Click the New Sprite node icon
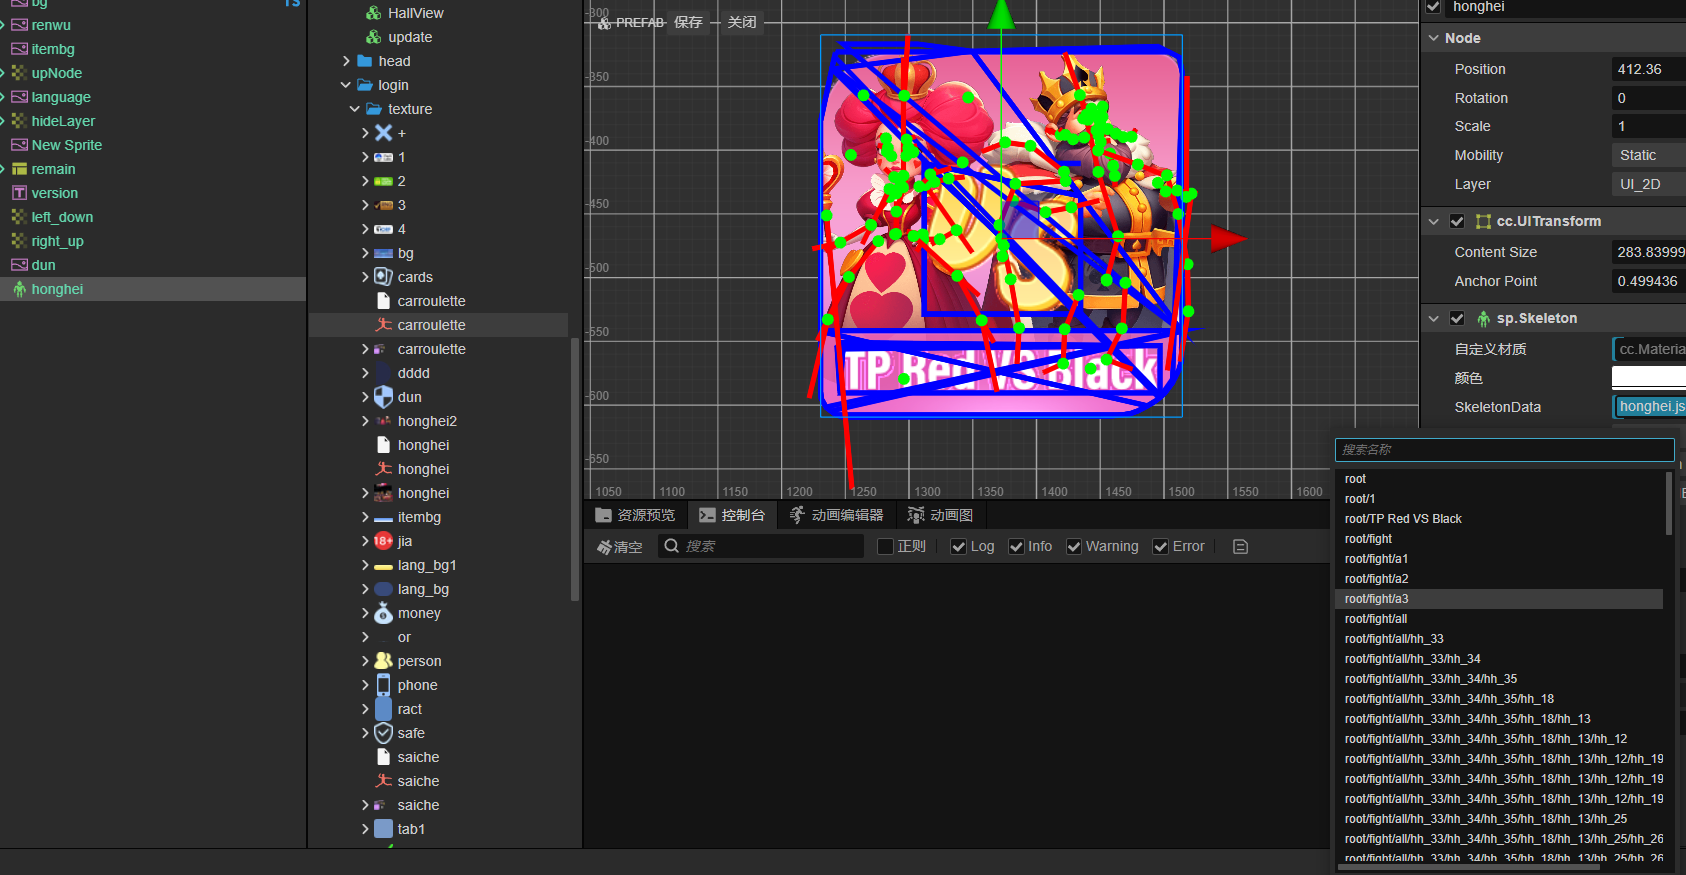This screenshot has height=875, width=1686. pos(19,145)
